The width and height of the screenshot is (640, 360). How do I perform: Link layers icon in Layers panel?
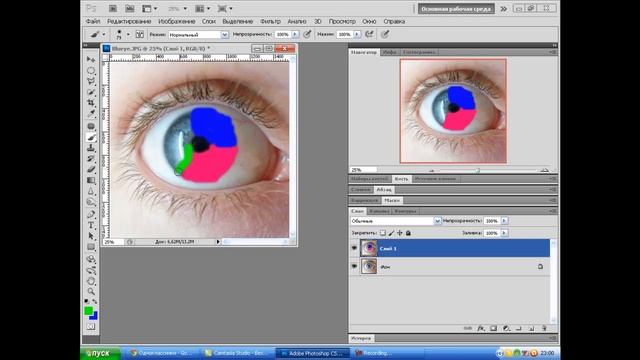(468, 328)
